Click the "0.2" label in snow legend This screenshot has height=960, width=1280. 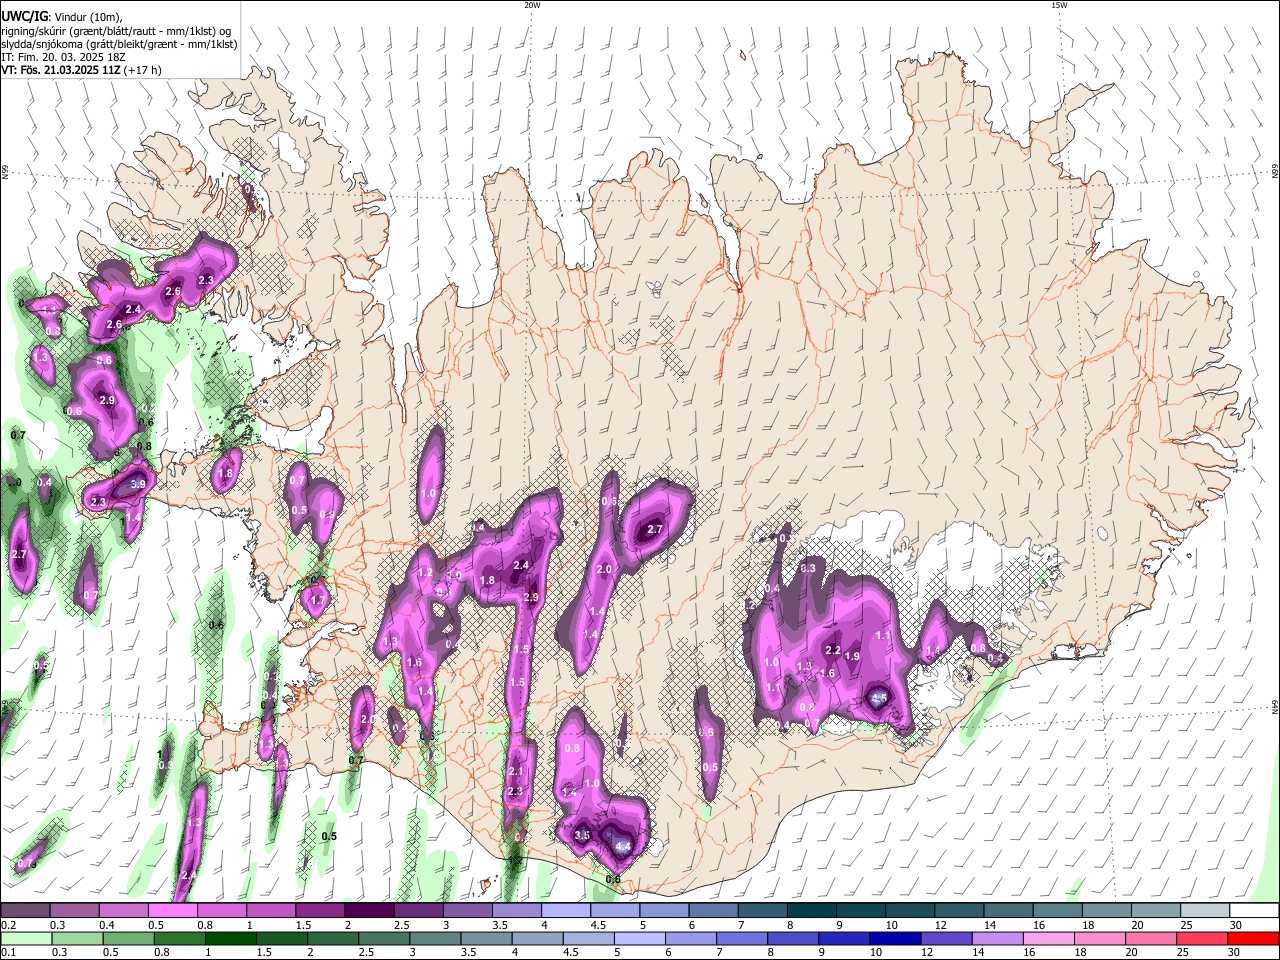coord(9,925)
